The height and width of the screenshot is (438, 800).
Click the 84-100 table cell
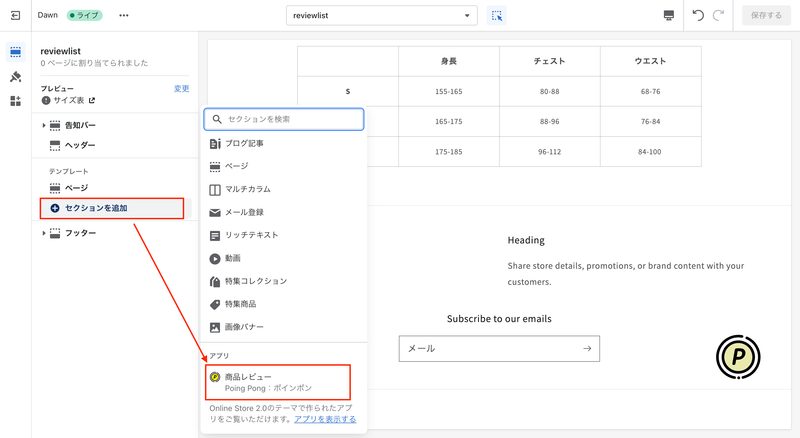pos(651,152)
